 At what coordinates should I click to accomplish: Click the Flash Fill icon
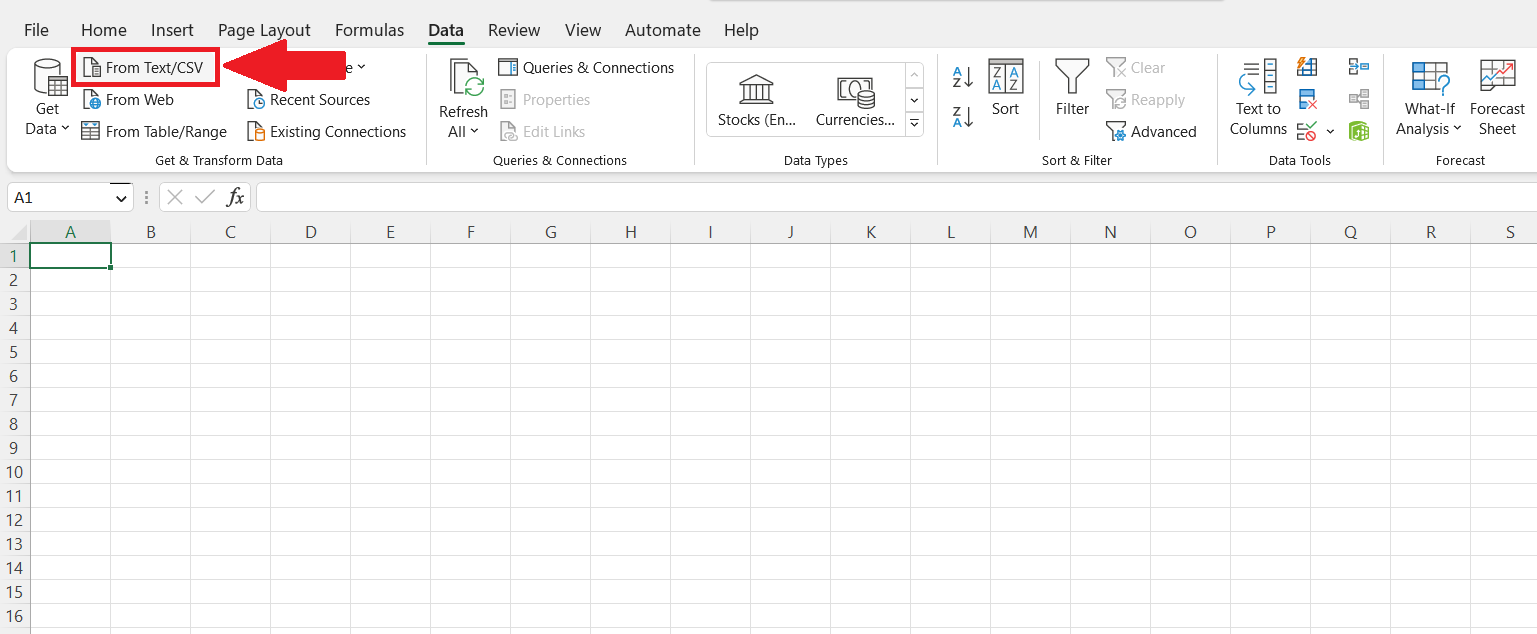[1306, 67]
